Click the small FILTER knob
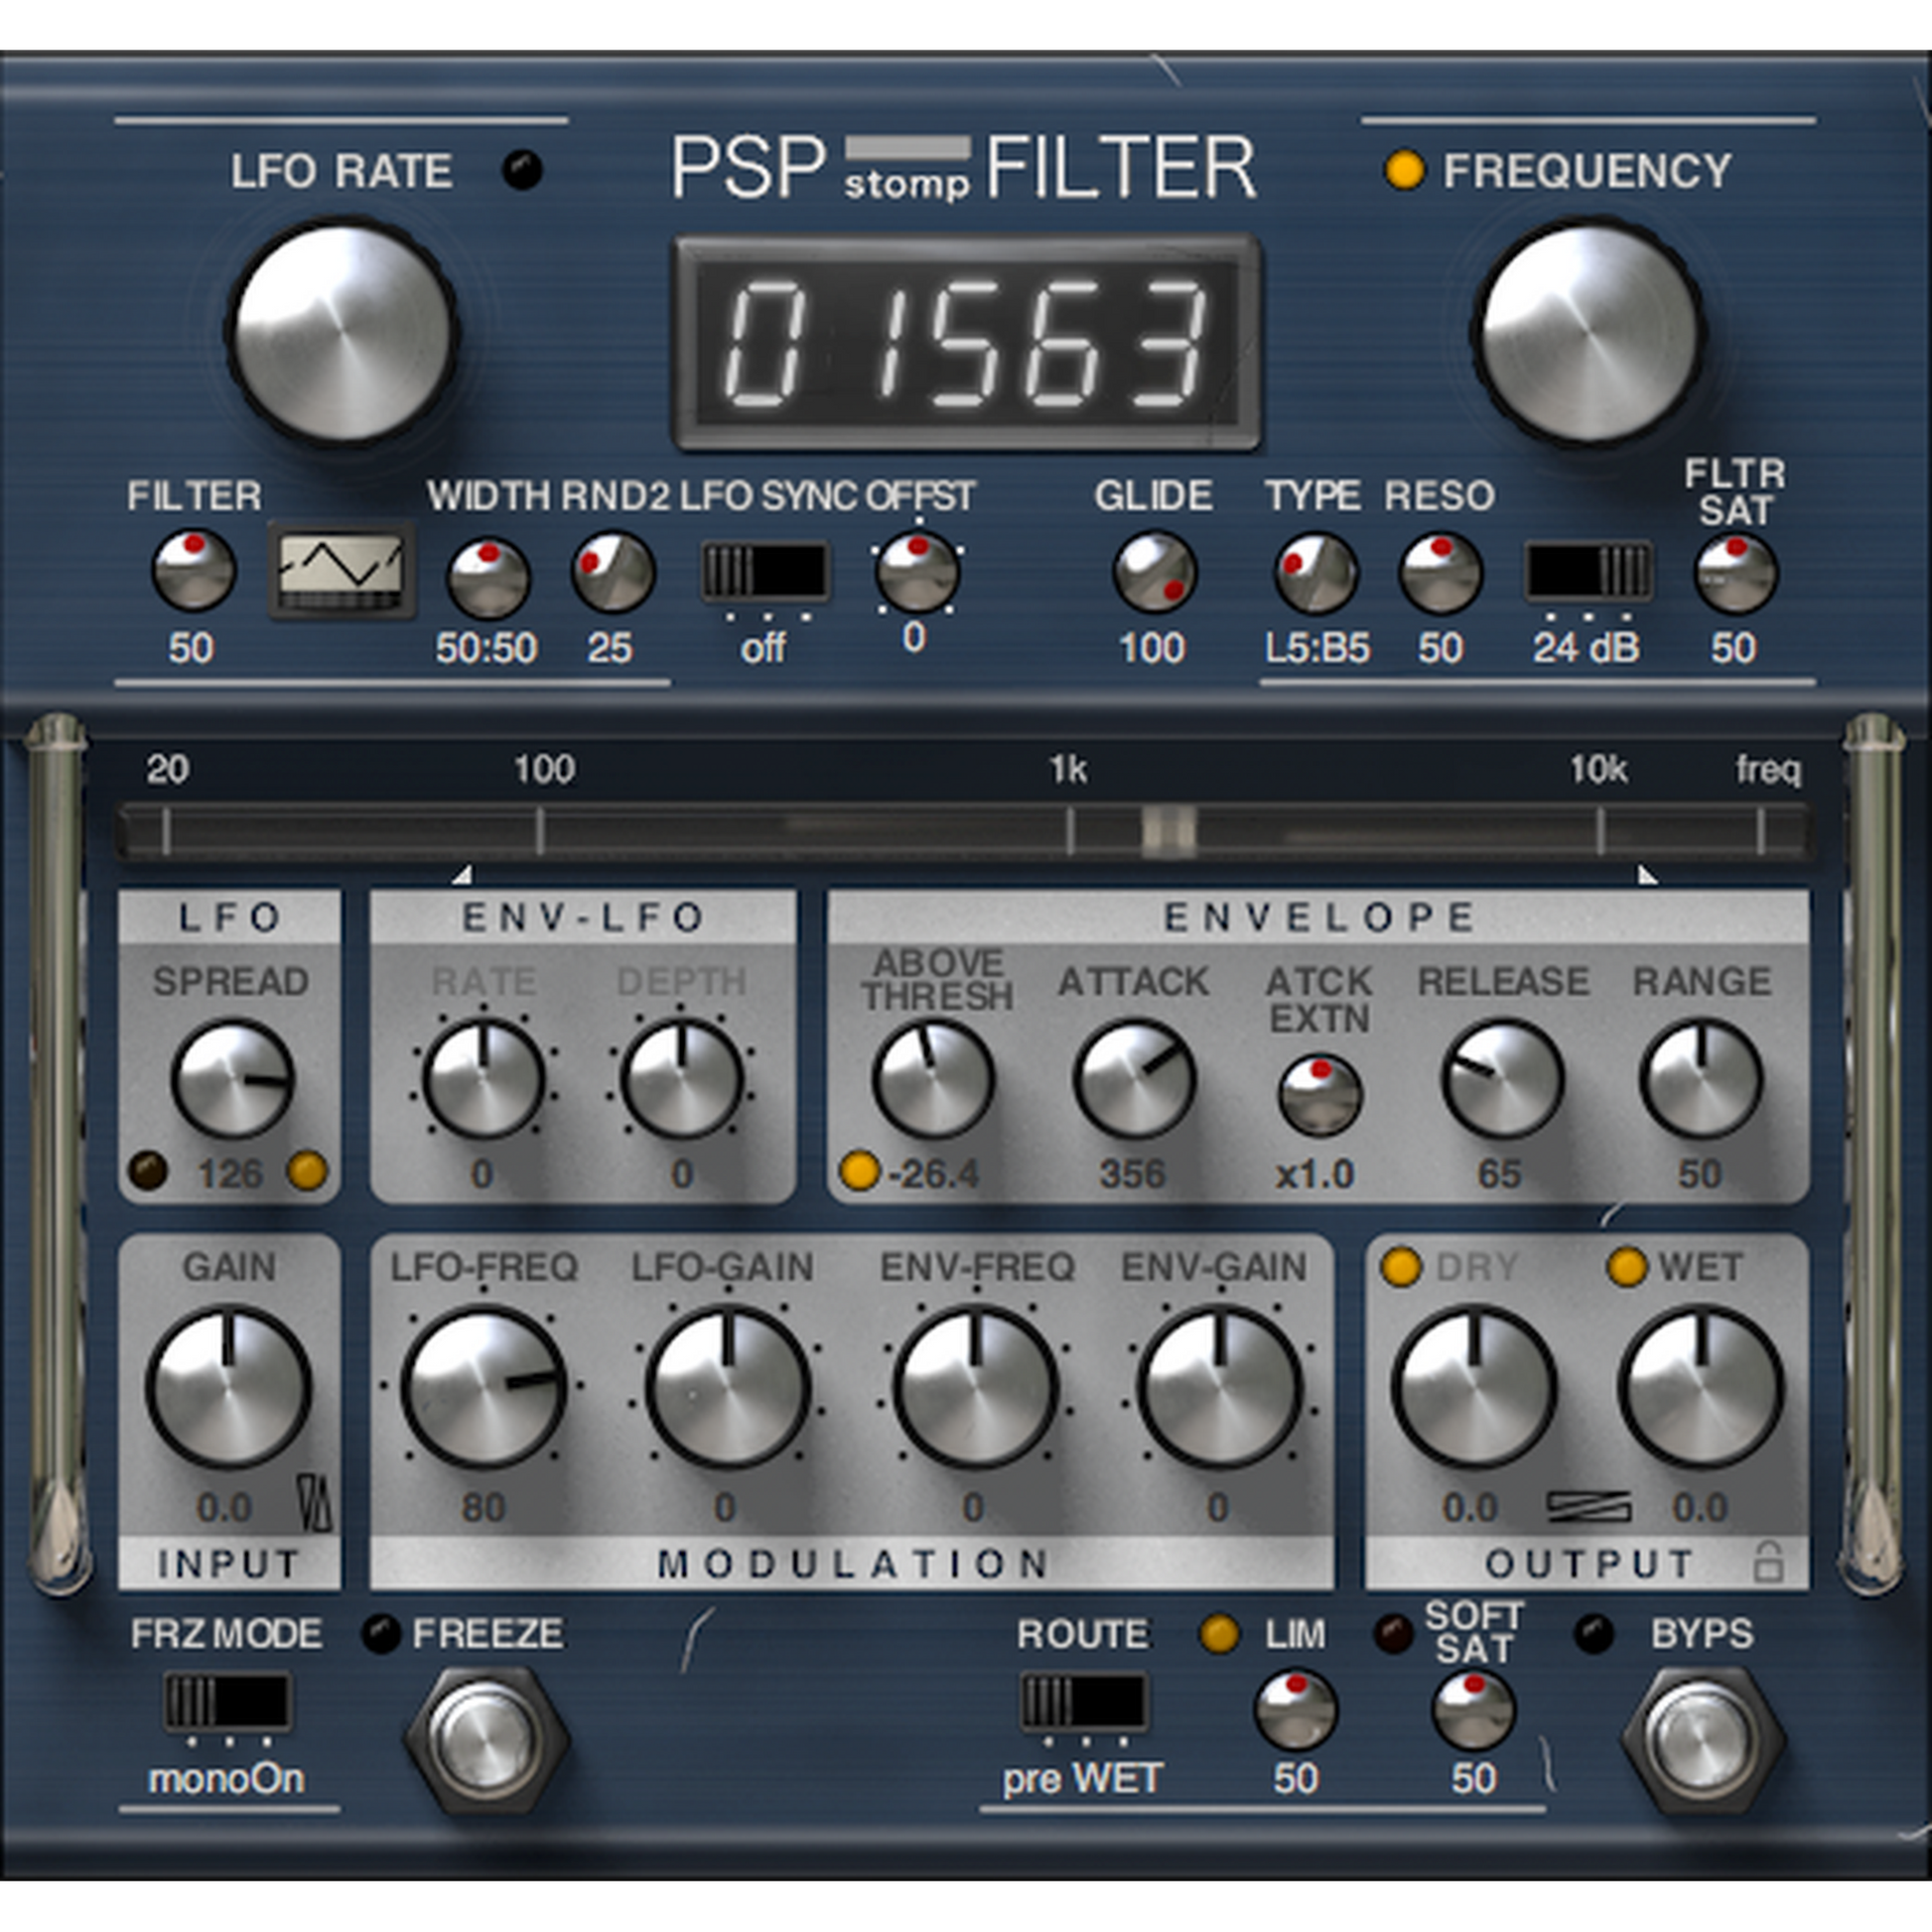Viewport: 1932px width, 1932px height. 193,571
